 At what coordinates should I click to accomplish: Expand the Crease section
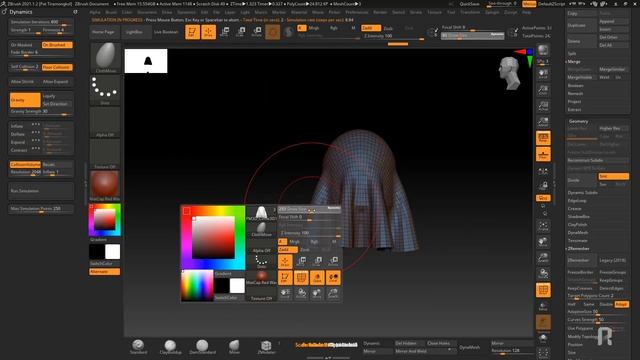pyautogui.click(x=574, y=209)
